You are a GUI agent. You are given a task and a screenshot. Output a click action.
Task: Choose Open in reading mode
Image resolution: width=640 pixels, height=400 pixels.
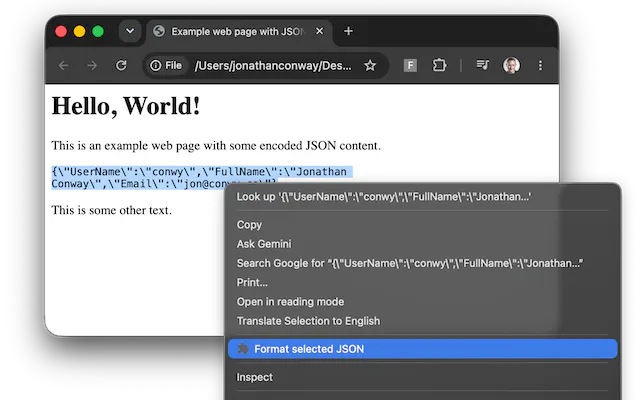pyautogui.click(x=423, y=302)
